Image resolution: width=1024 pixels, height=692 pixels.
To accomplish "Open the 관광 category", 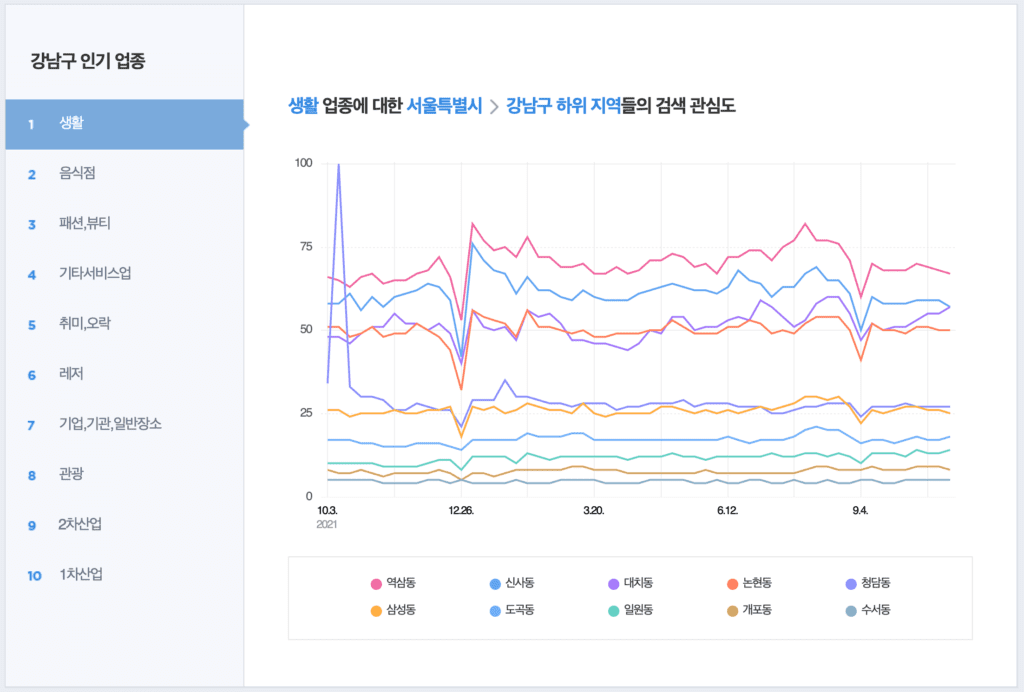I will [x=124, y=475].
